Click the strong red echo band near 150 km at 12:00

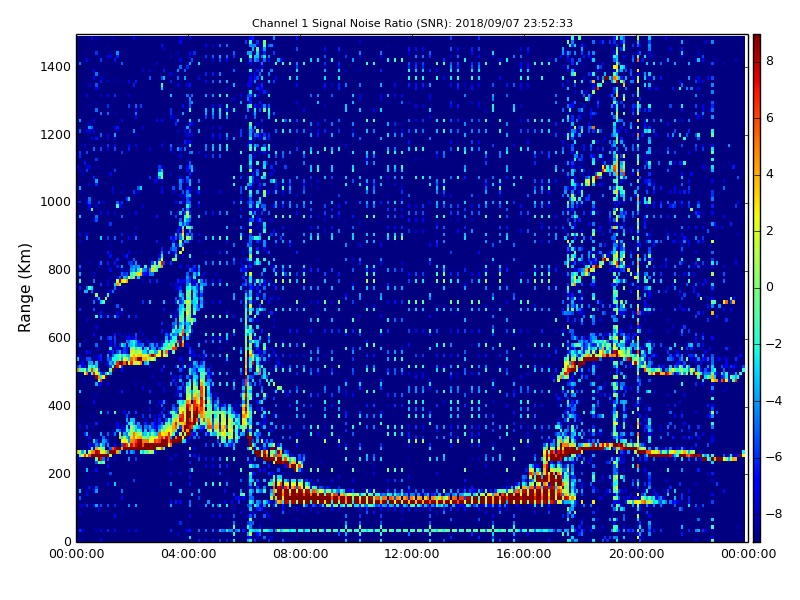(412, 498)
